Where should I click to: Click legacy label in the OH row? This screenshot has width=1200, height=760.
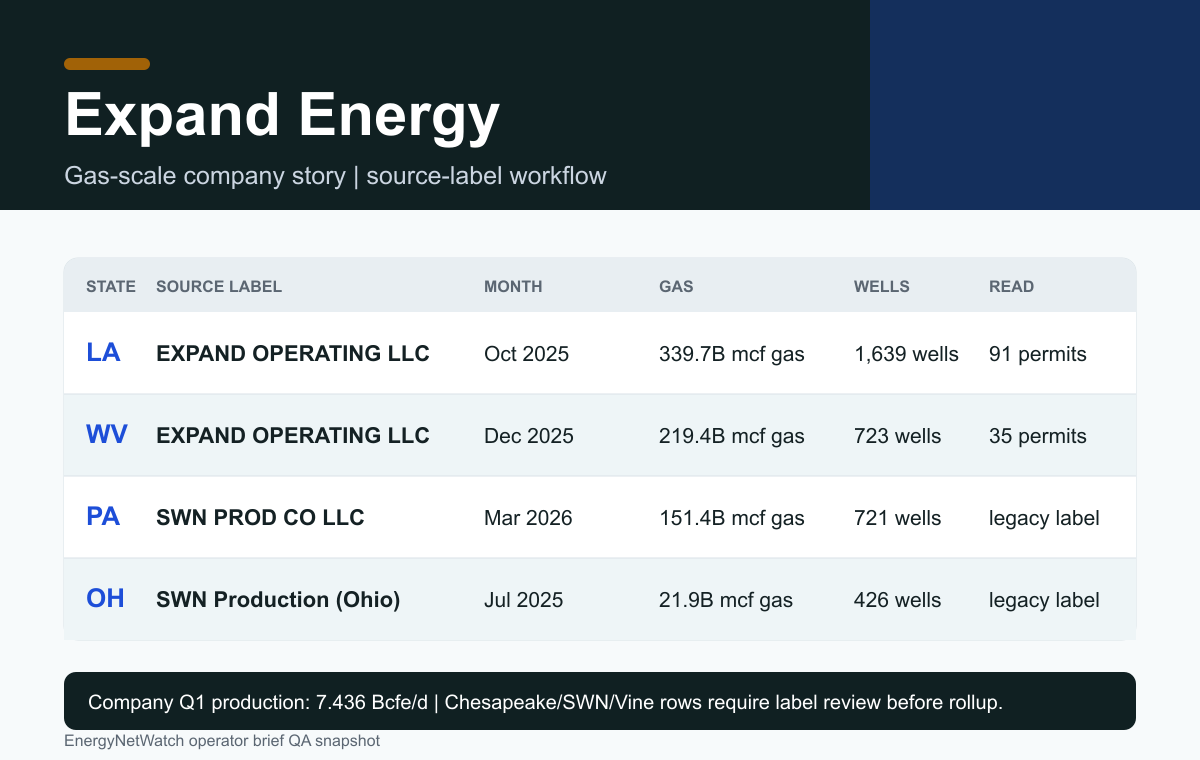coord(1044,600)
